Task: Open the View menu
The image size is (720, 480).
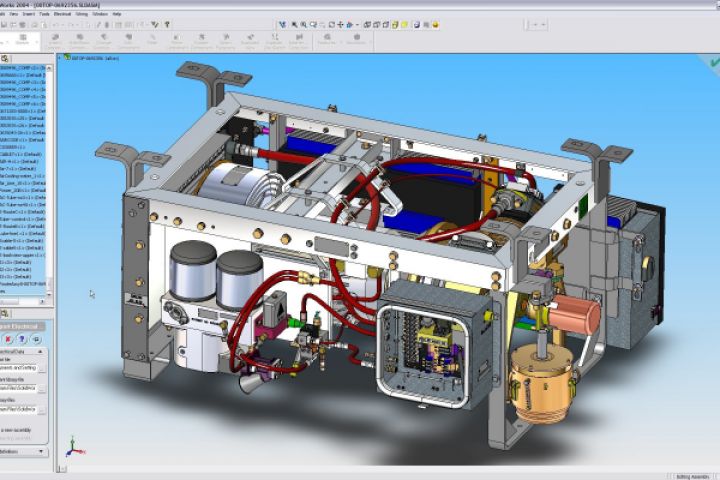Action: pyautogui.click(x=14, y=14)
